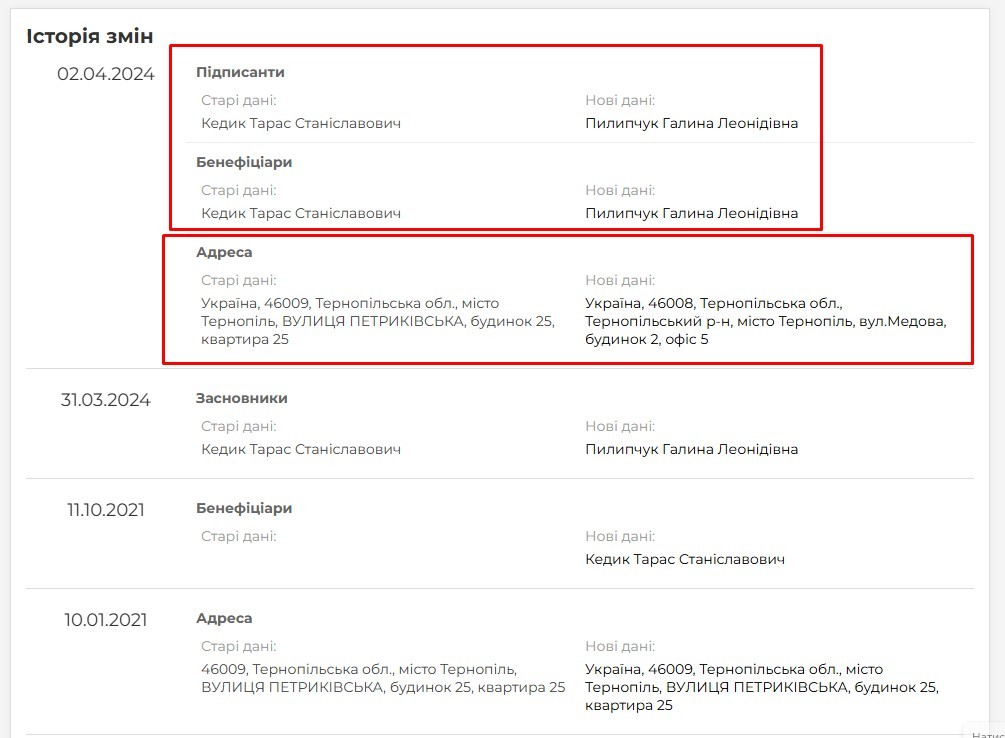
Task: Click 'Бенефіціари' title under 11.10.2021
Action: click(244, 508)
